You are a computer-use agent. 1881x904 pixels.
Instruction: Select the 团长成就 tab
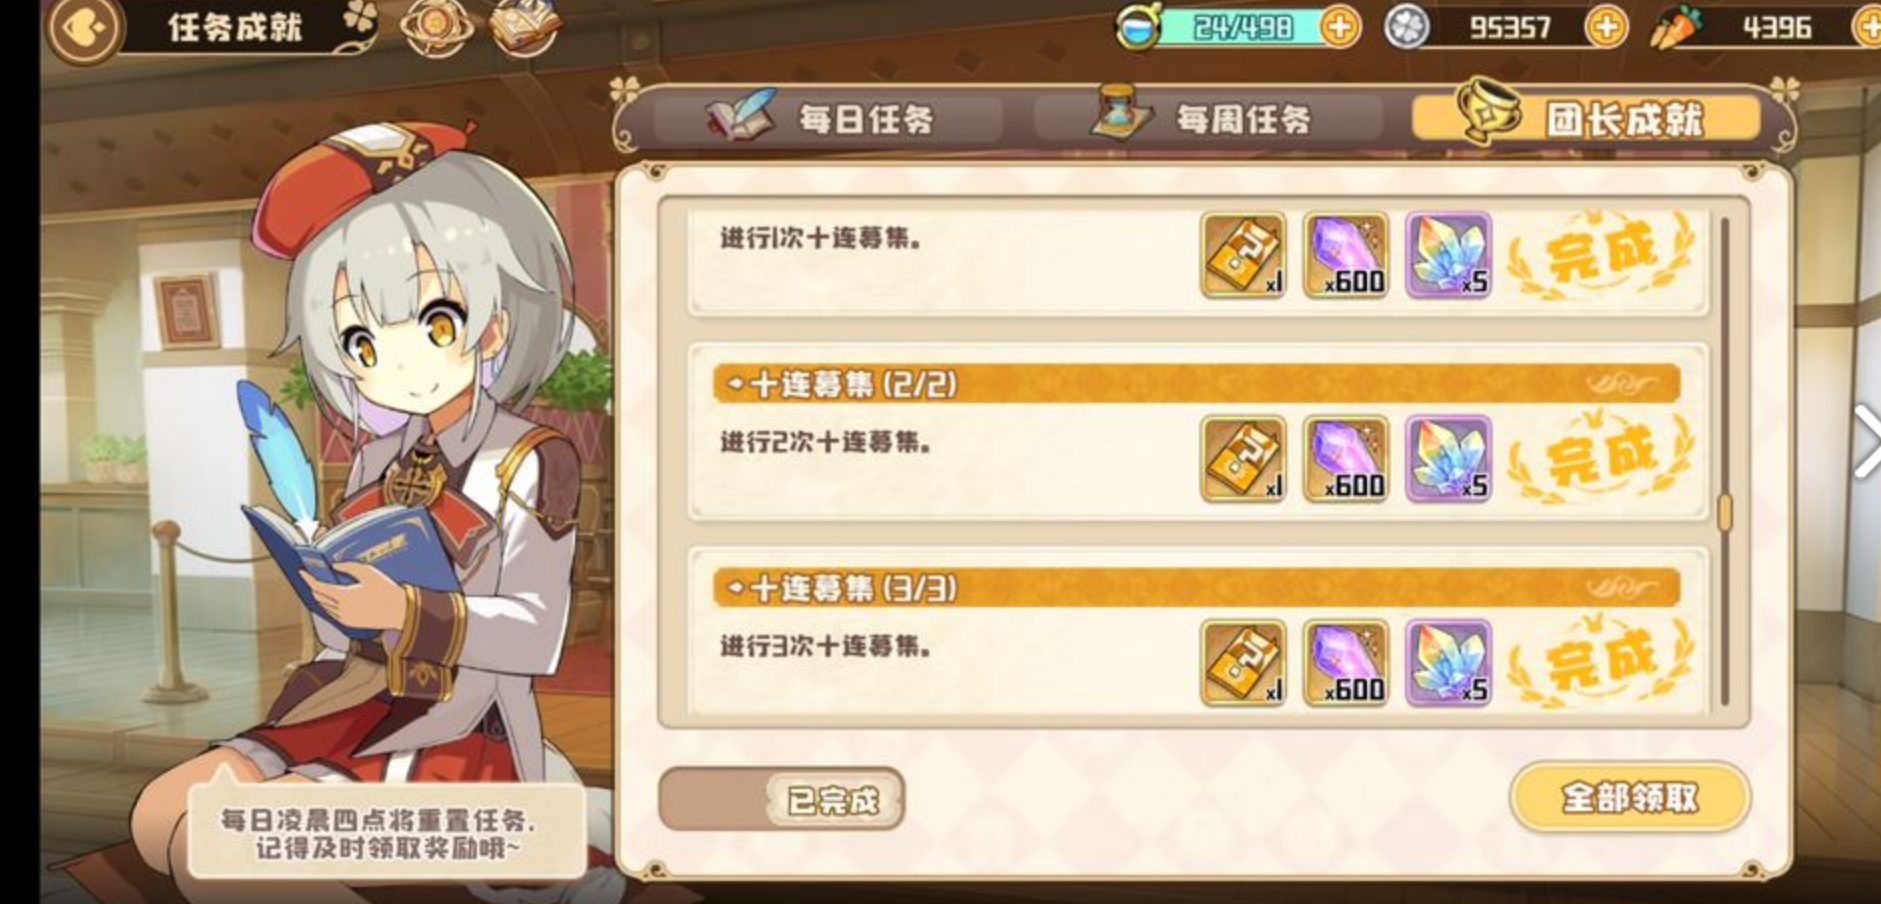(1587, 118)
